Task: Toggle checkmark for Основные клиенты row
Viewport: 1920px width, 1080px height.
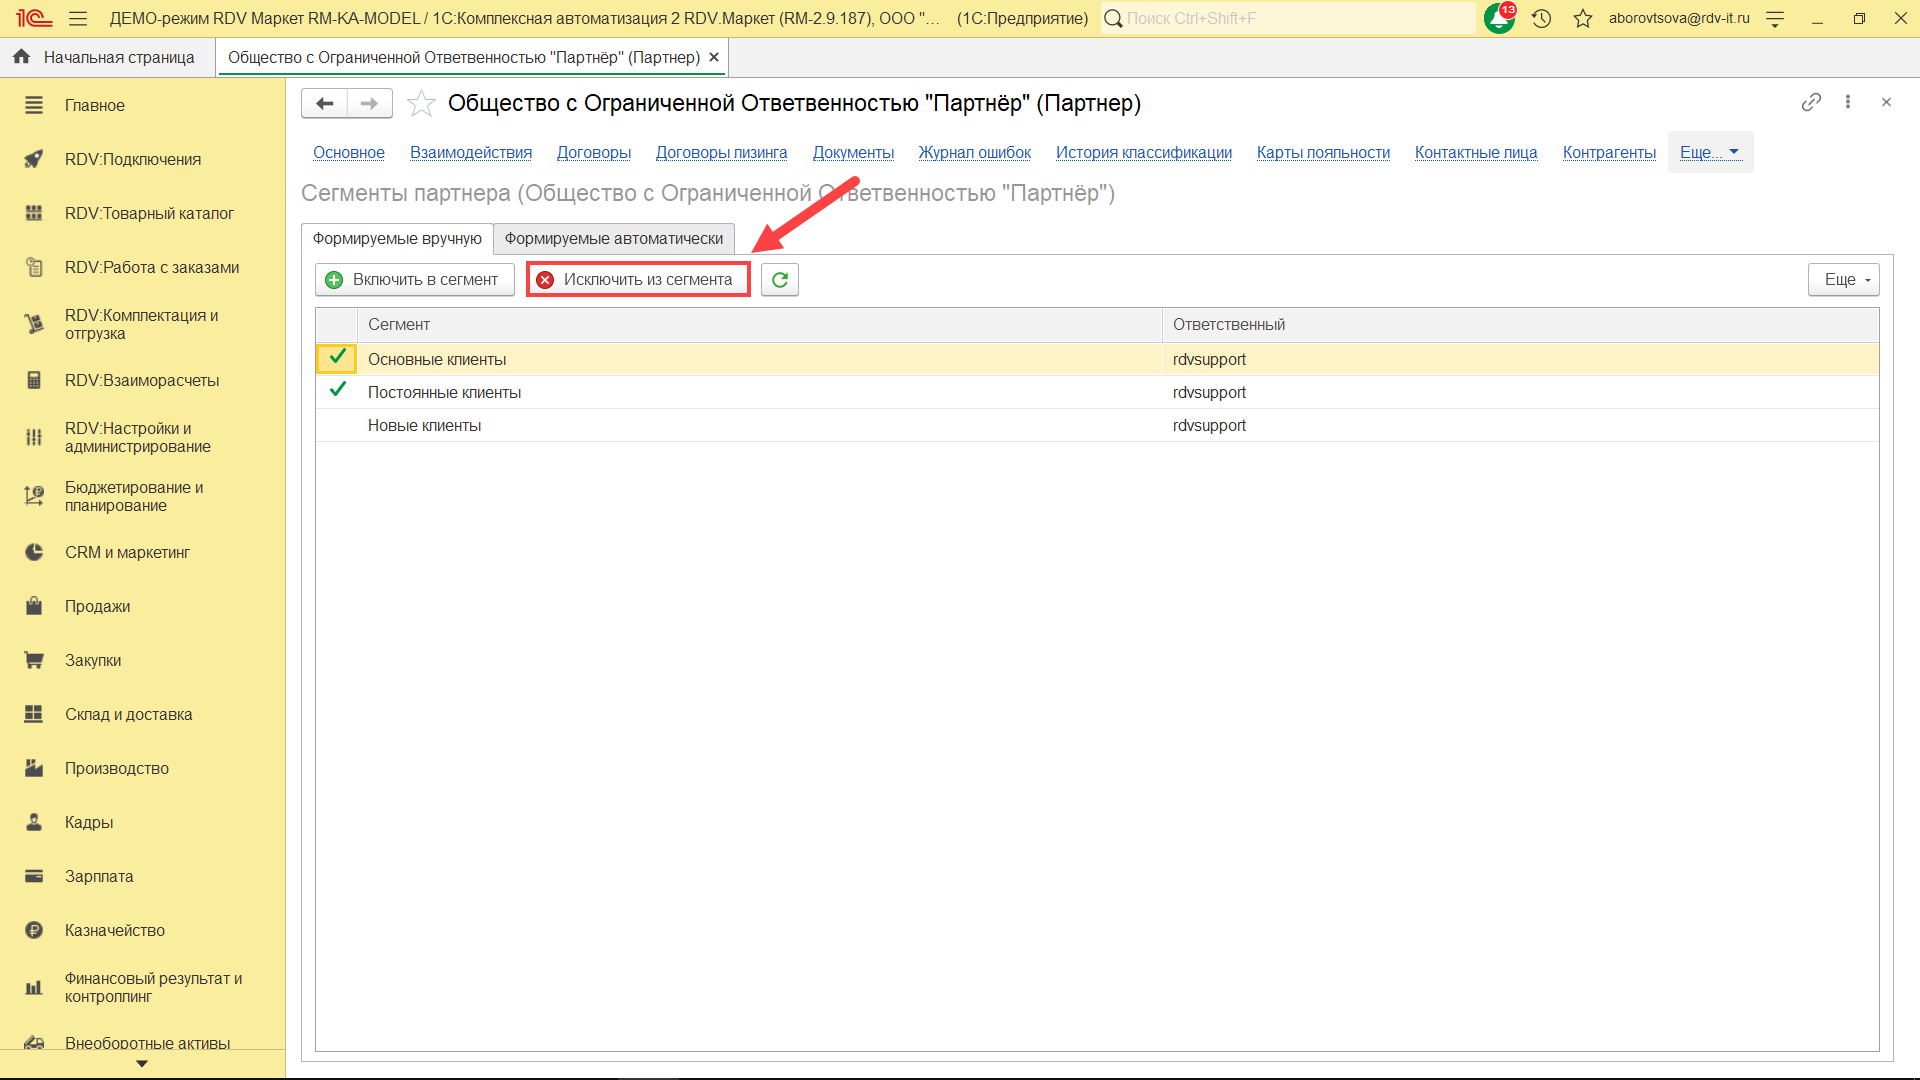Action: point(337,358)
